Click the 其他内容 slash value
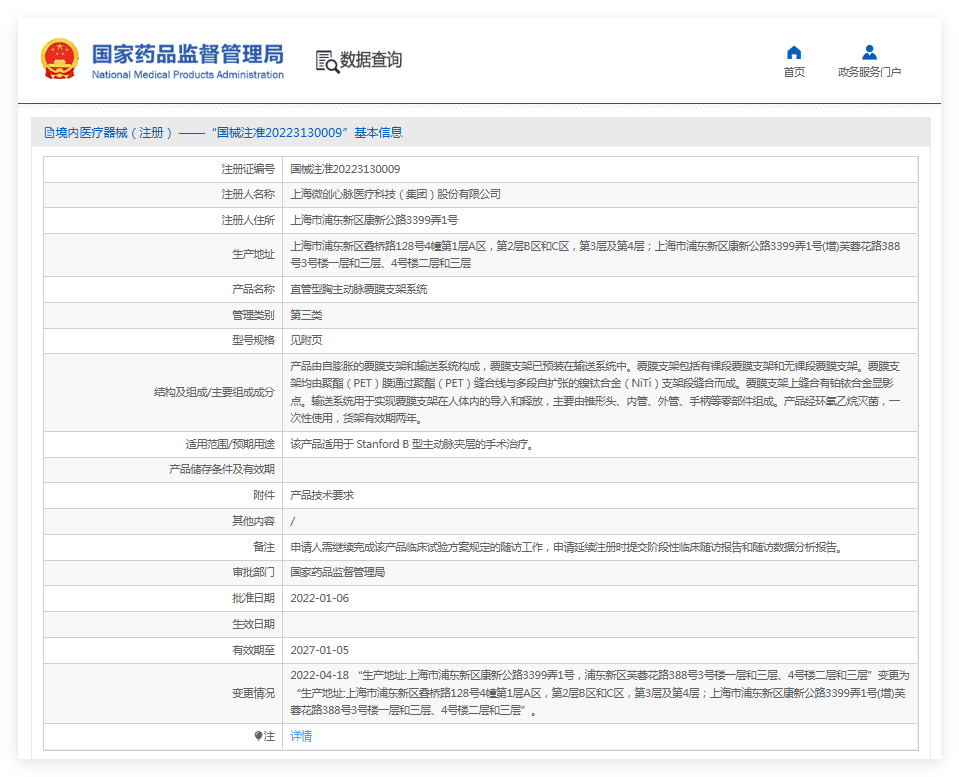The width and height of the screenshot is (959, 777). (x=293, y=521)
